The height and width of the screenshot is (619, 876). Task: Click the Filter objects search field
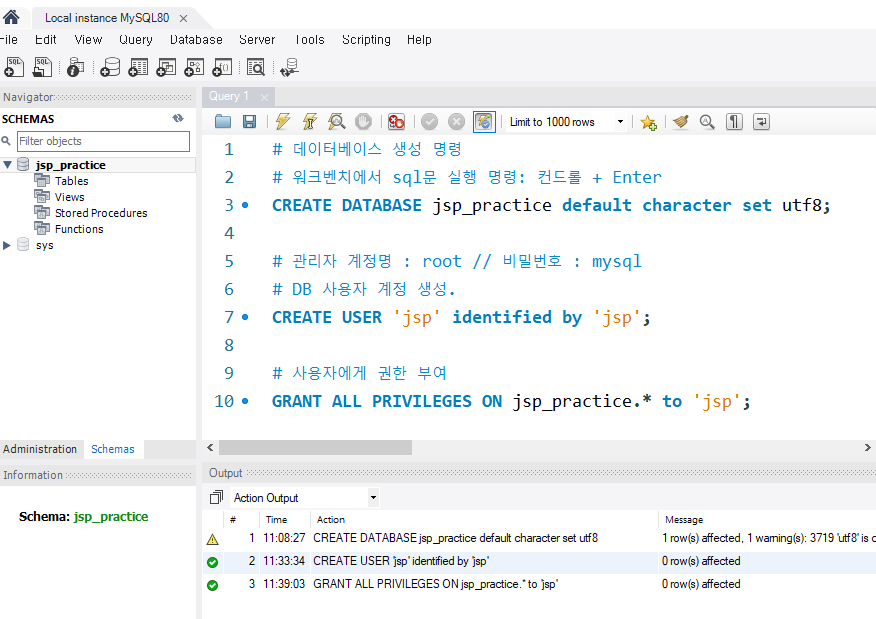[103, 141]
